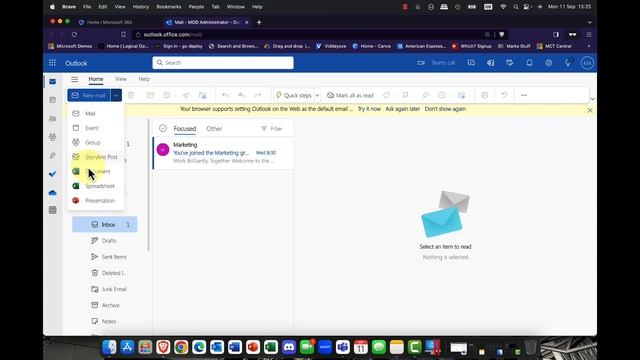Click the Delete trash icon in ribbon

coord(131,95)
